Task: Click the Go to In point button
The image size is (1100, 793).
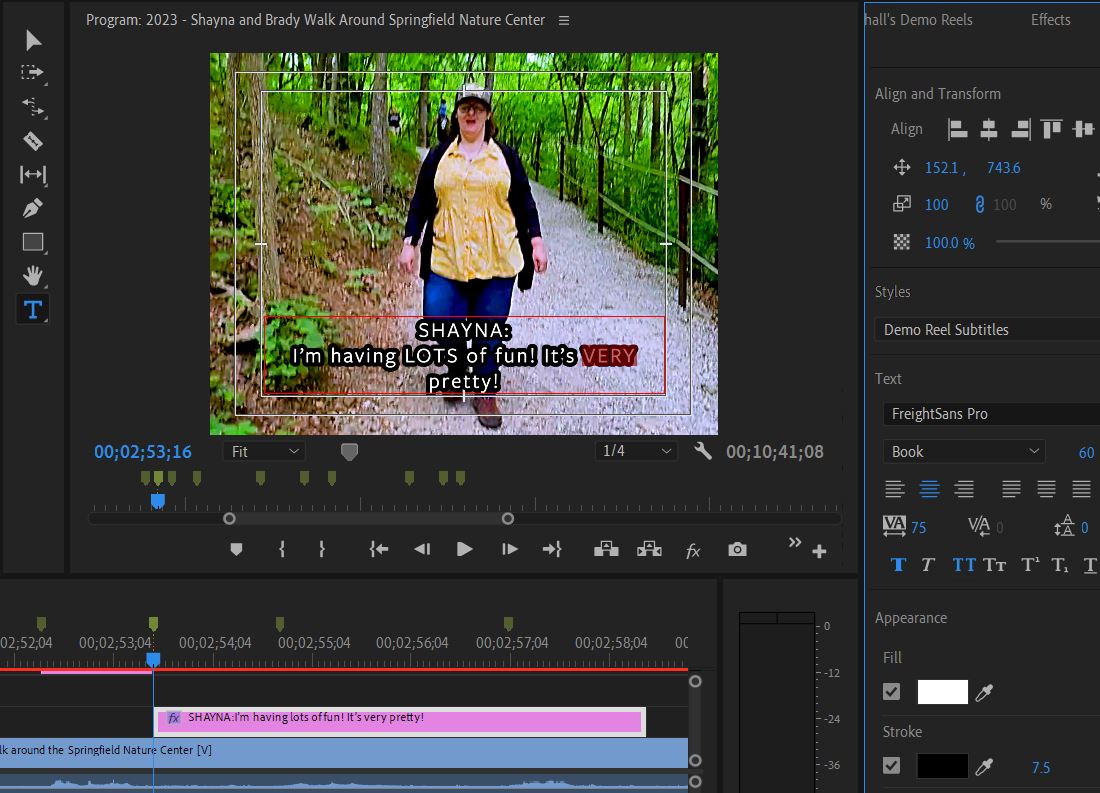Action: pos(379,549)
